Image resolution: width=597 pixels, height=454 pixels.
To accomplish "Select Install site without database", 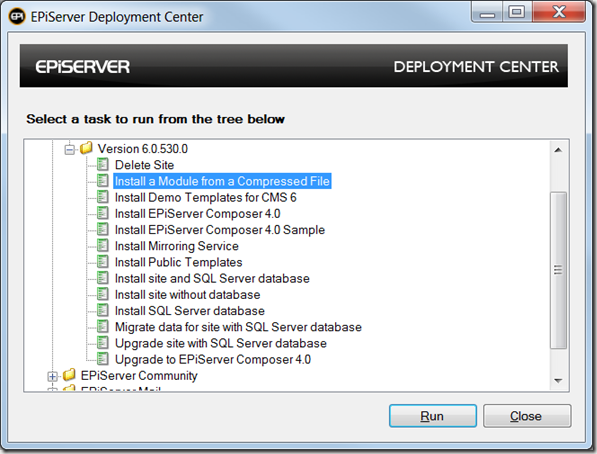I will (x=187, y=294).
